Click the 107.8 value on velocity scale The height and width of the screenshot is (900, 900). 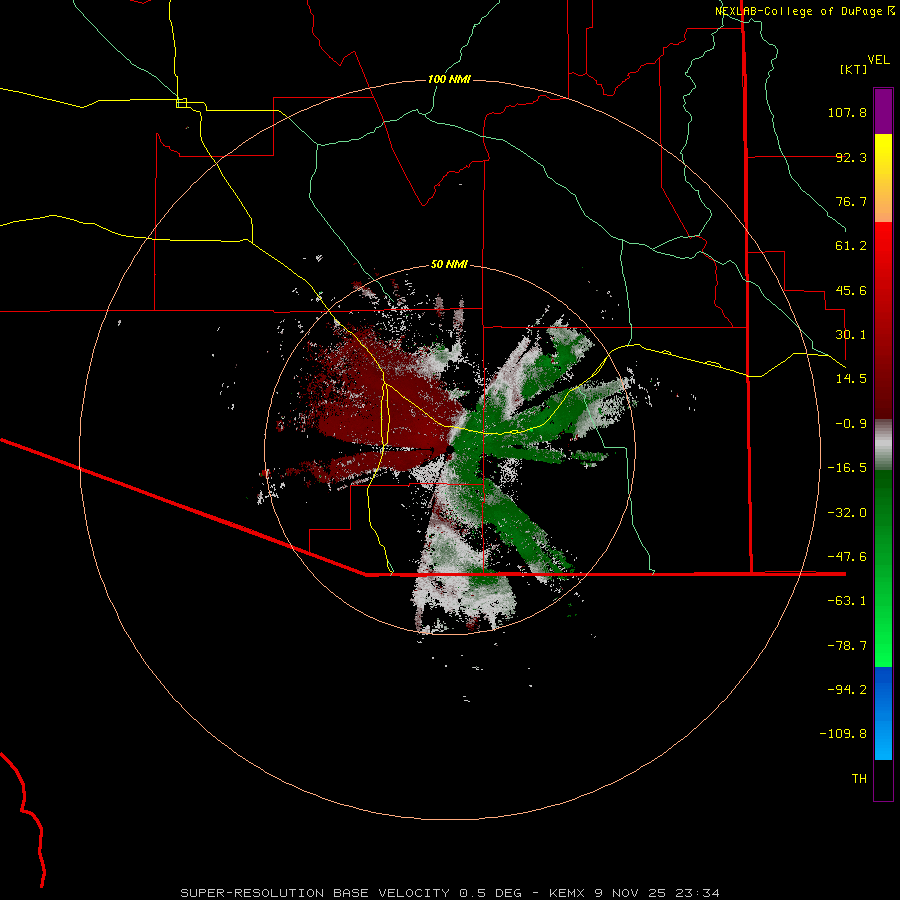pos(847,112)
